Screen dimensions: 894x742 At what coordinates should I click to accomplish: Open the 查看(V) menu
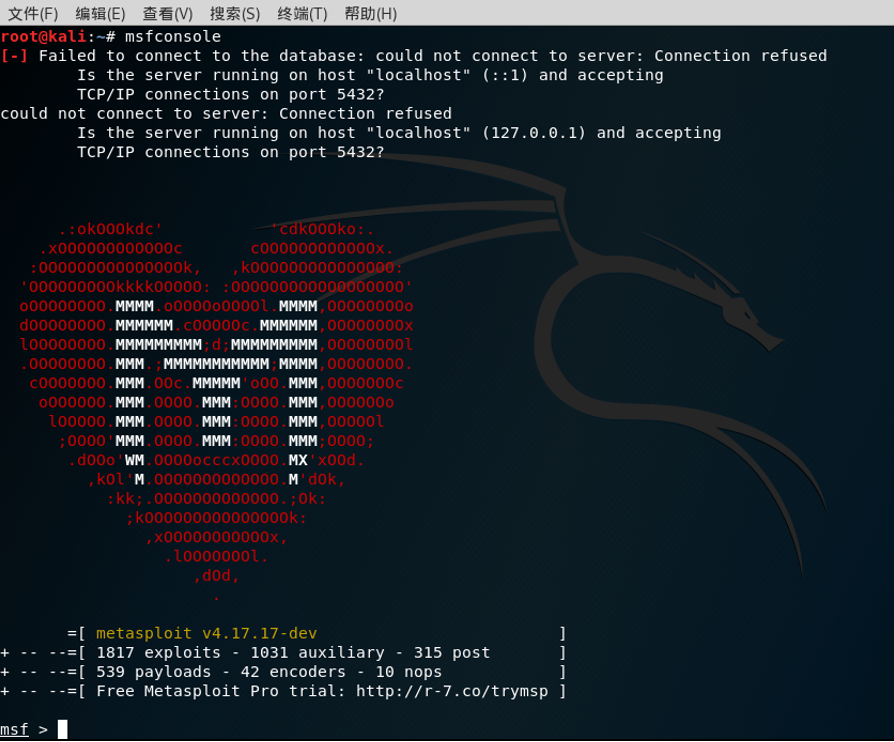[x=168, y=13]
